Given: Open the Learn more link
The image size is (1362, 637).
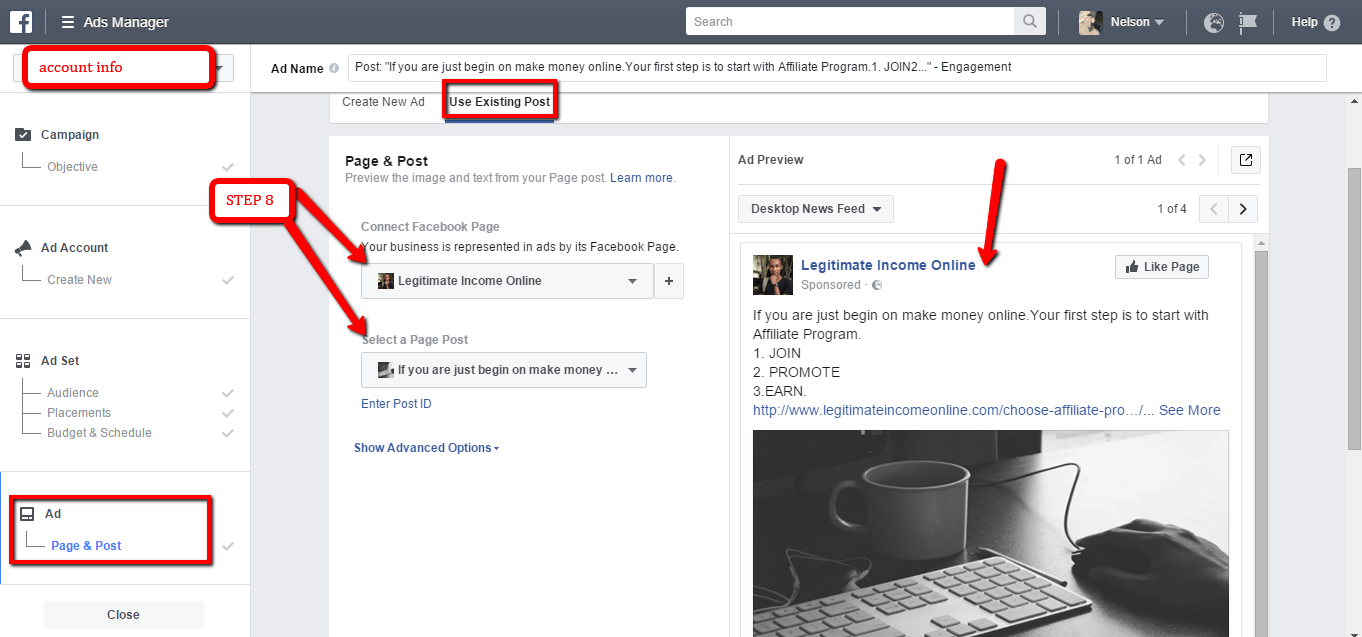Looking at the screenshot, I should tap(642, 178).
